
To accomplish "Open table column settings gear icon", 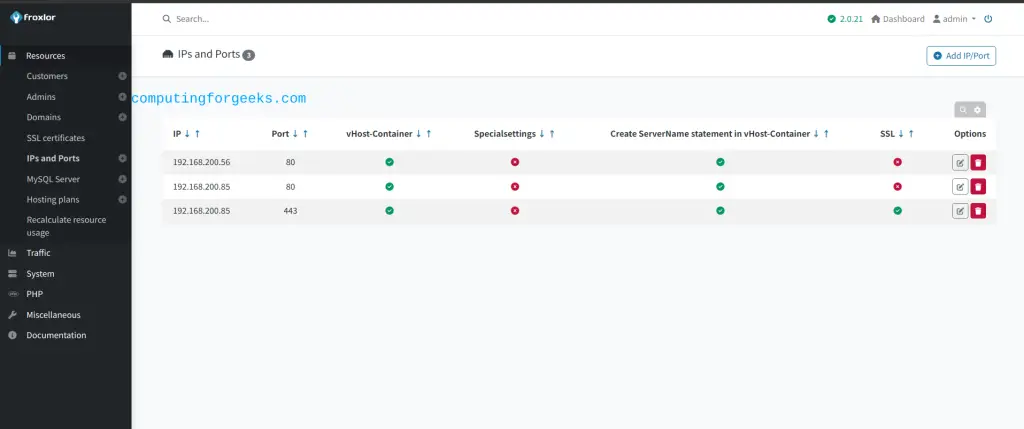I will coord(978,110).
